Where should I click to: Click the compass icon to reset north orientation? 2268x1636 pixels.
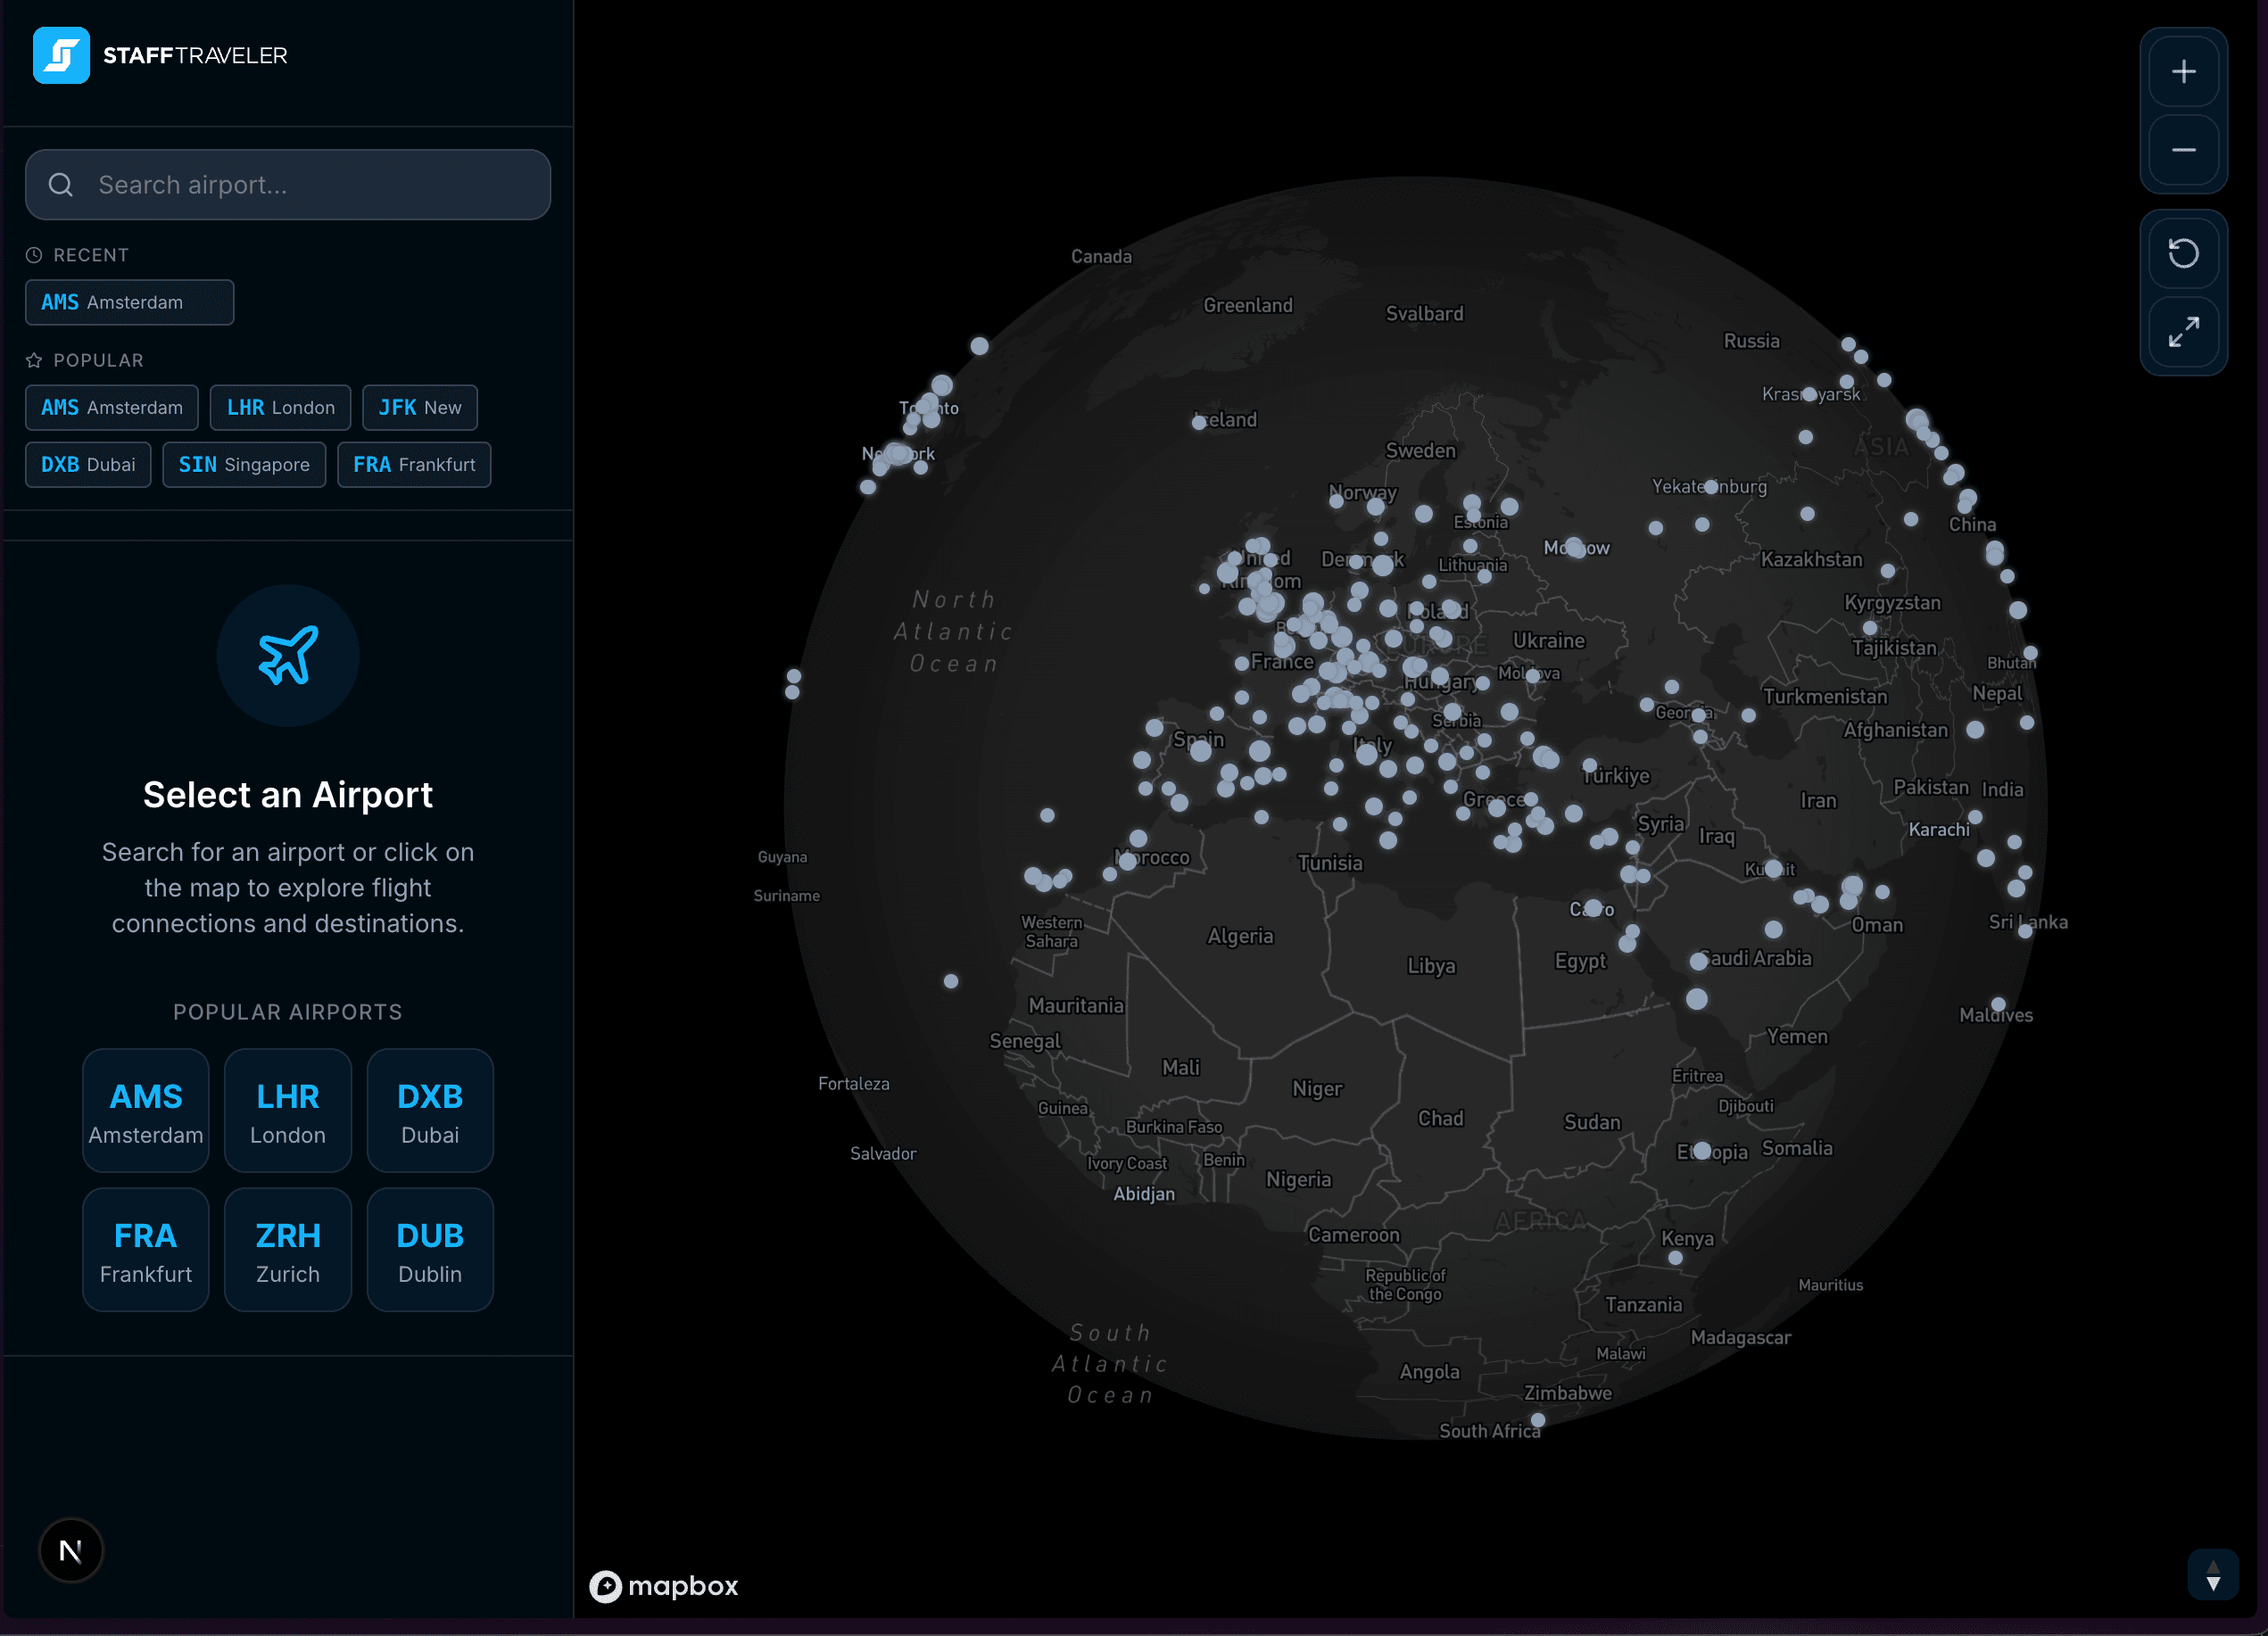70,1549
